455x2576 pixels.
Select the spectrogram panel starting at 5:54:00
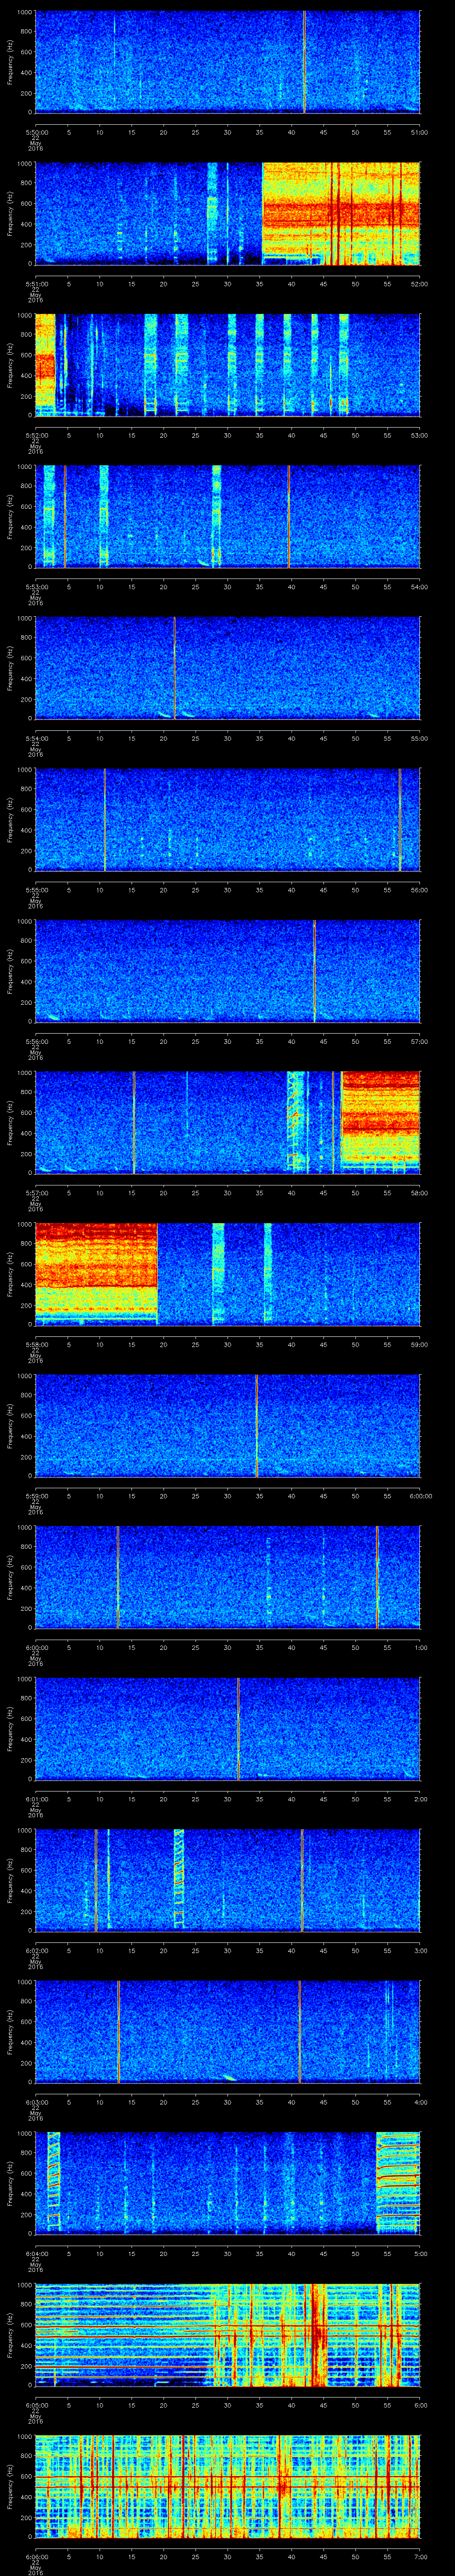pyautogui.click(x=227, y=668)
